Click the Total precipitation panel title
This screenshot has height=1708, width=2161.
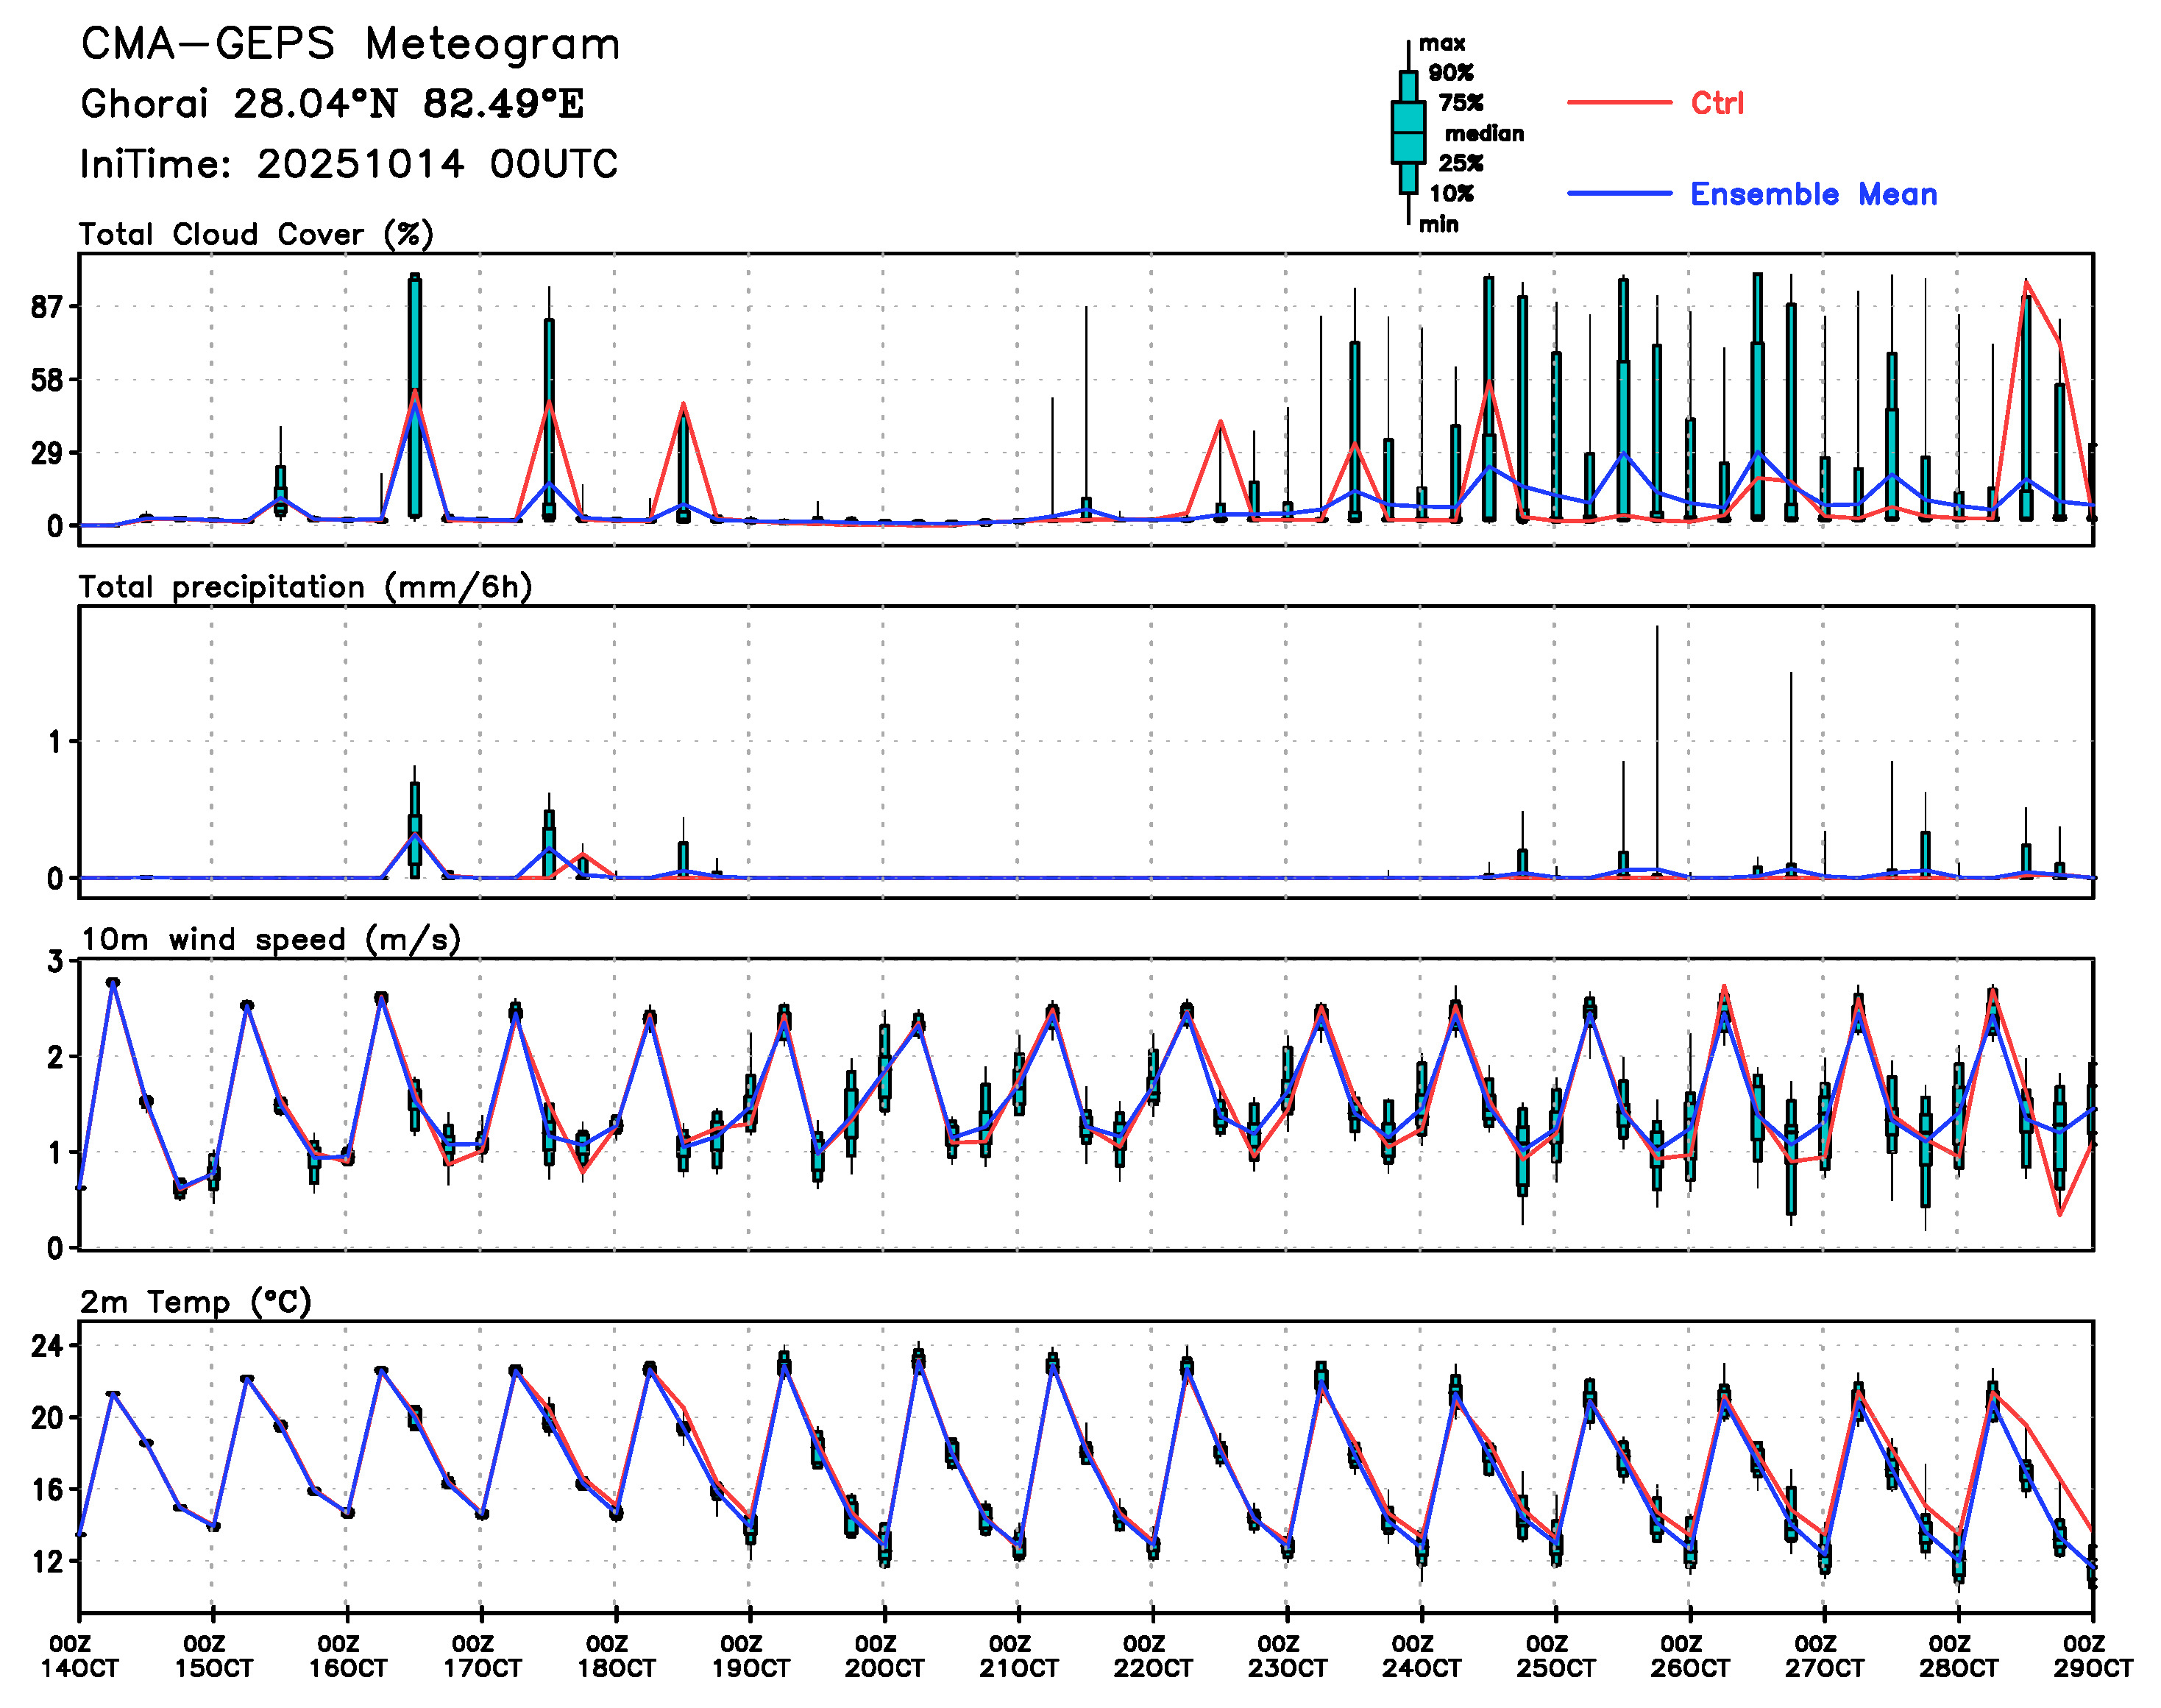[x=305, y=587]
